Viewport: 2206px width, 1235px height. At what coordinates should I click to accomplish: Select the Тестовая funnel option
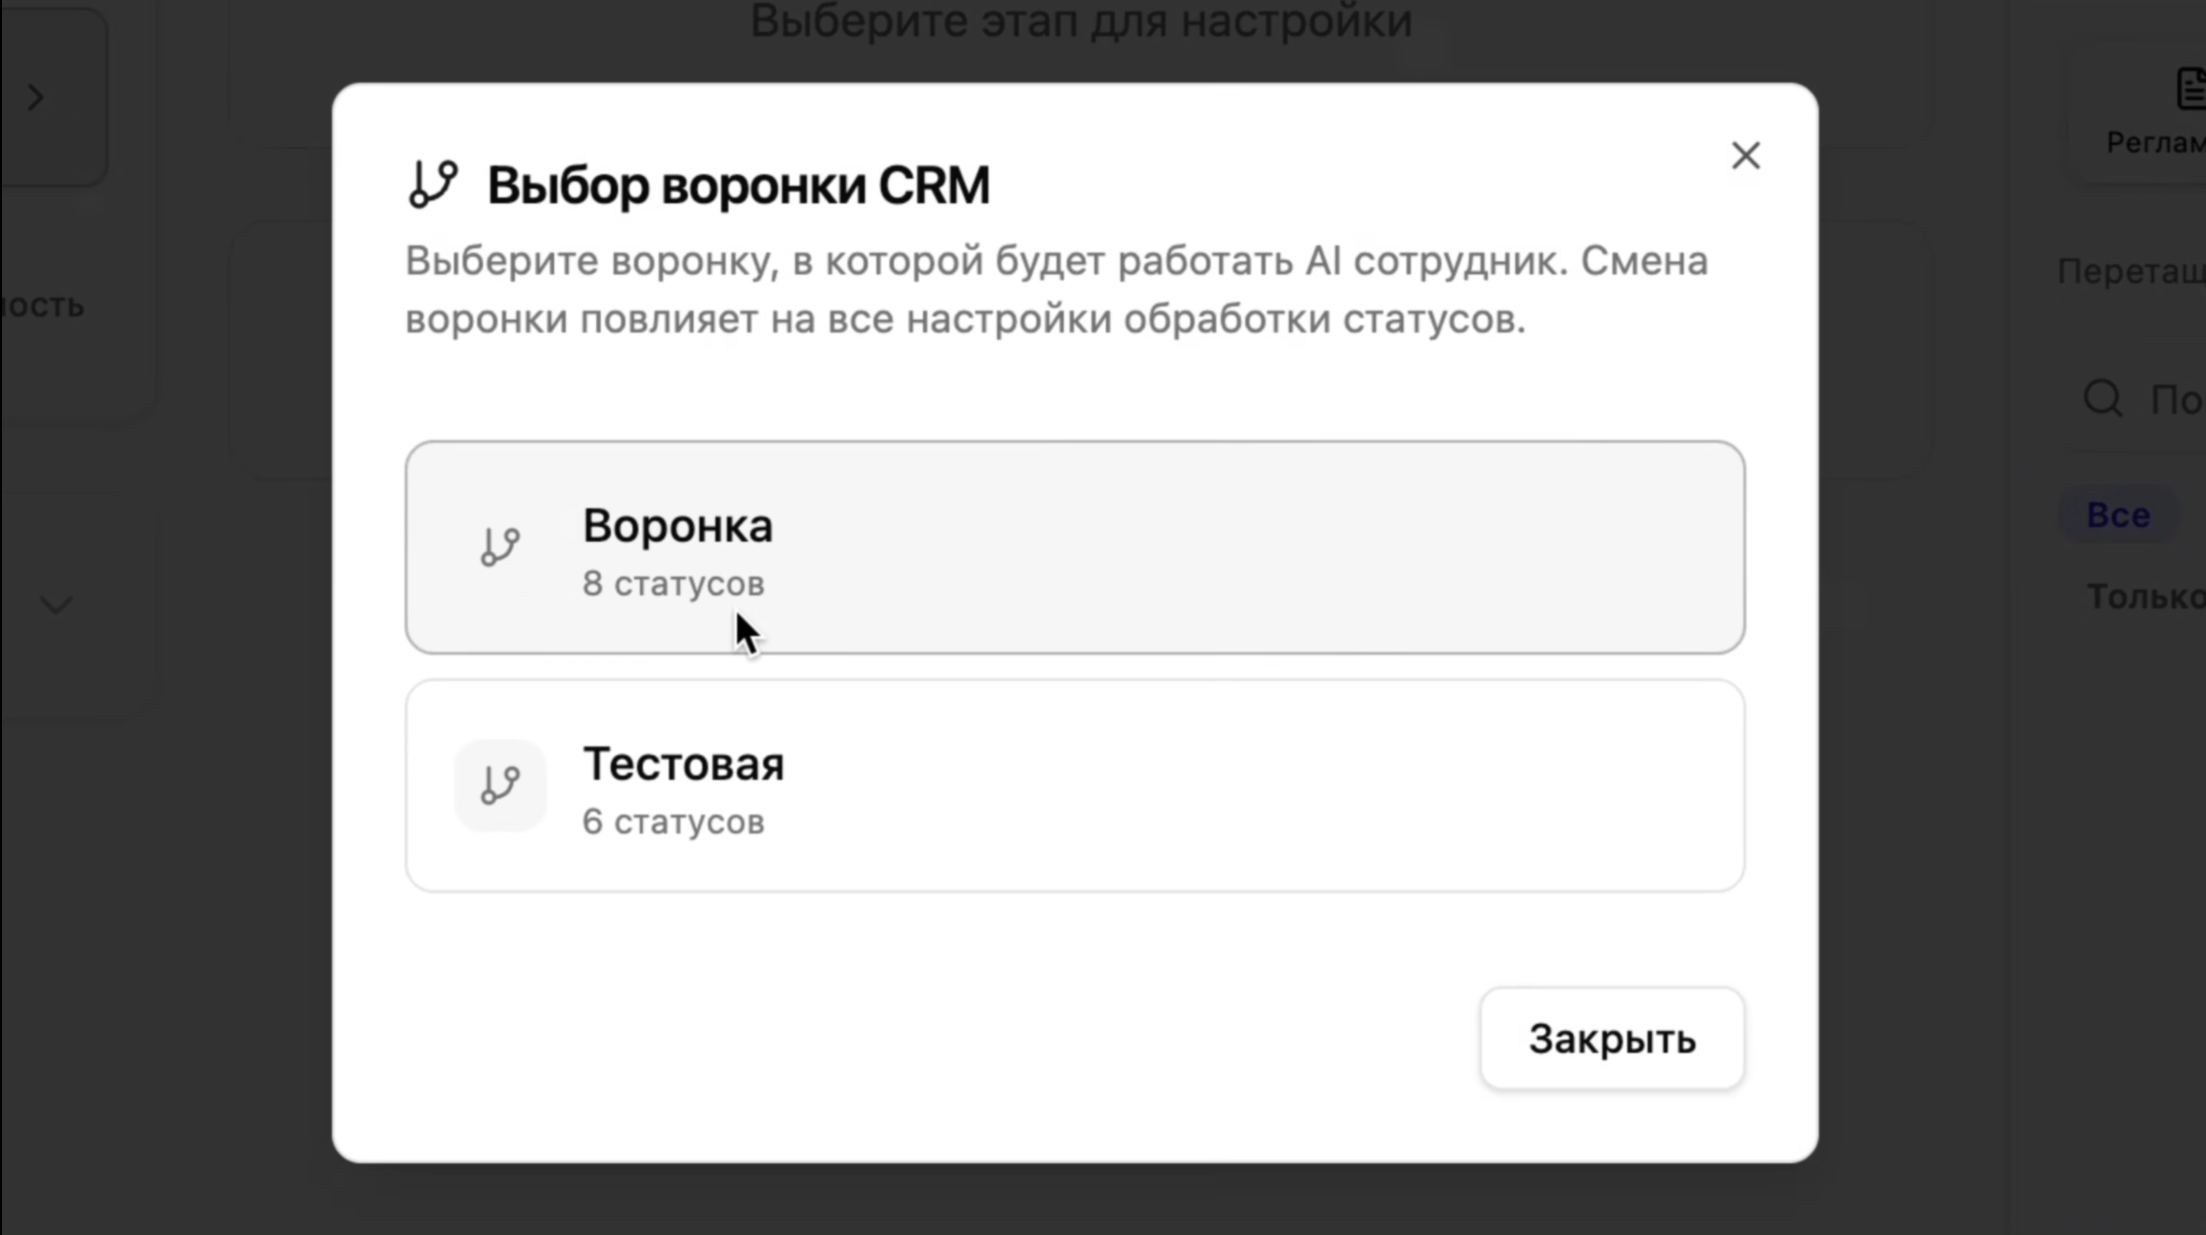tap(1075, 786)
